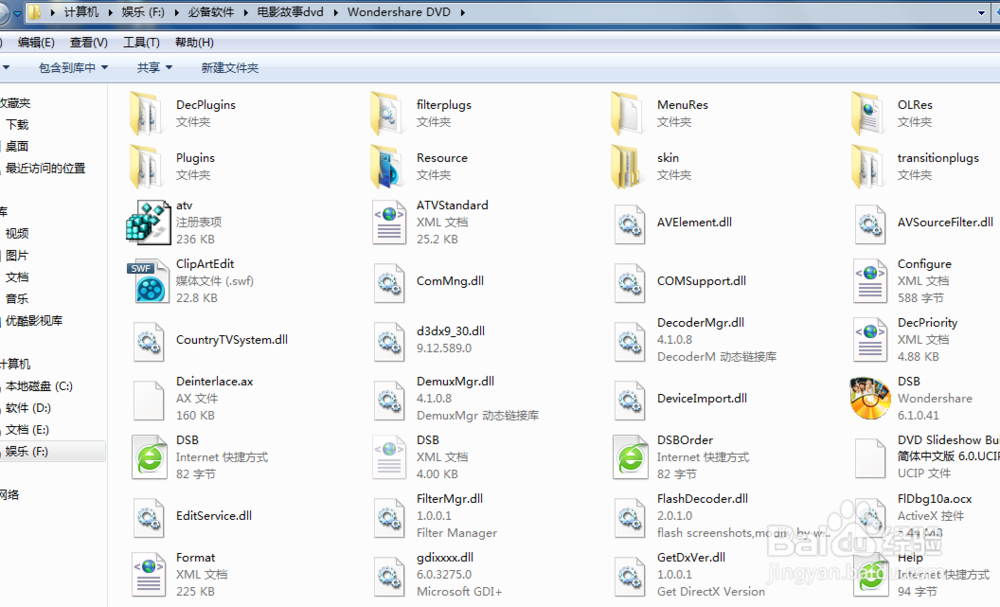Select the ATVStandard XML file icon
Screen dimensions: 1000x607
(x=389, y=223)
